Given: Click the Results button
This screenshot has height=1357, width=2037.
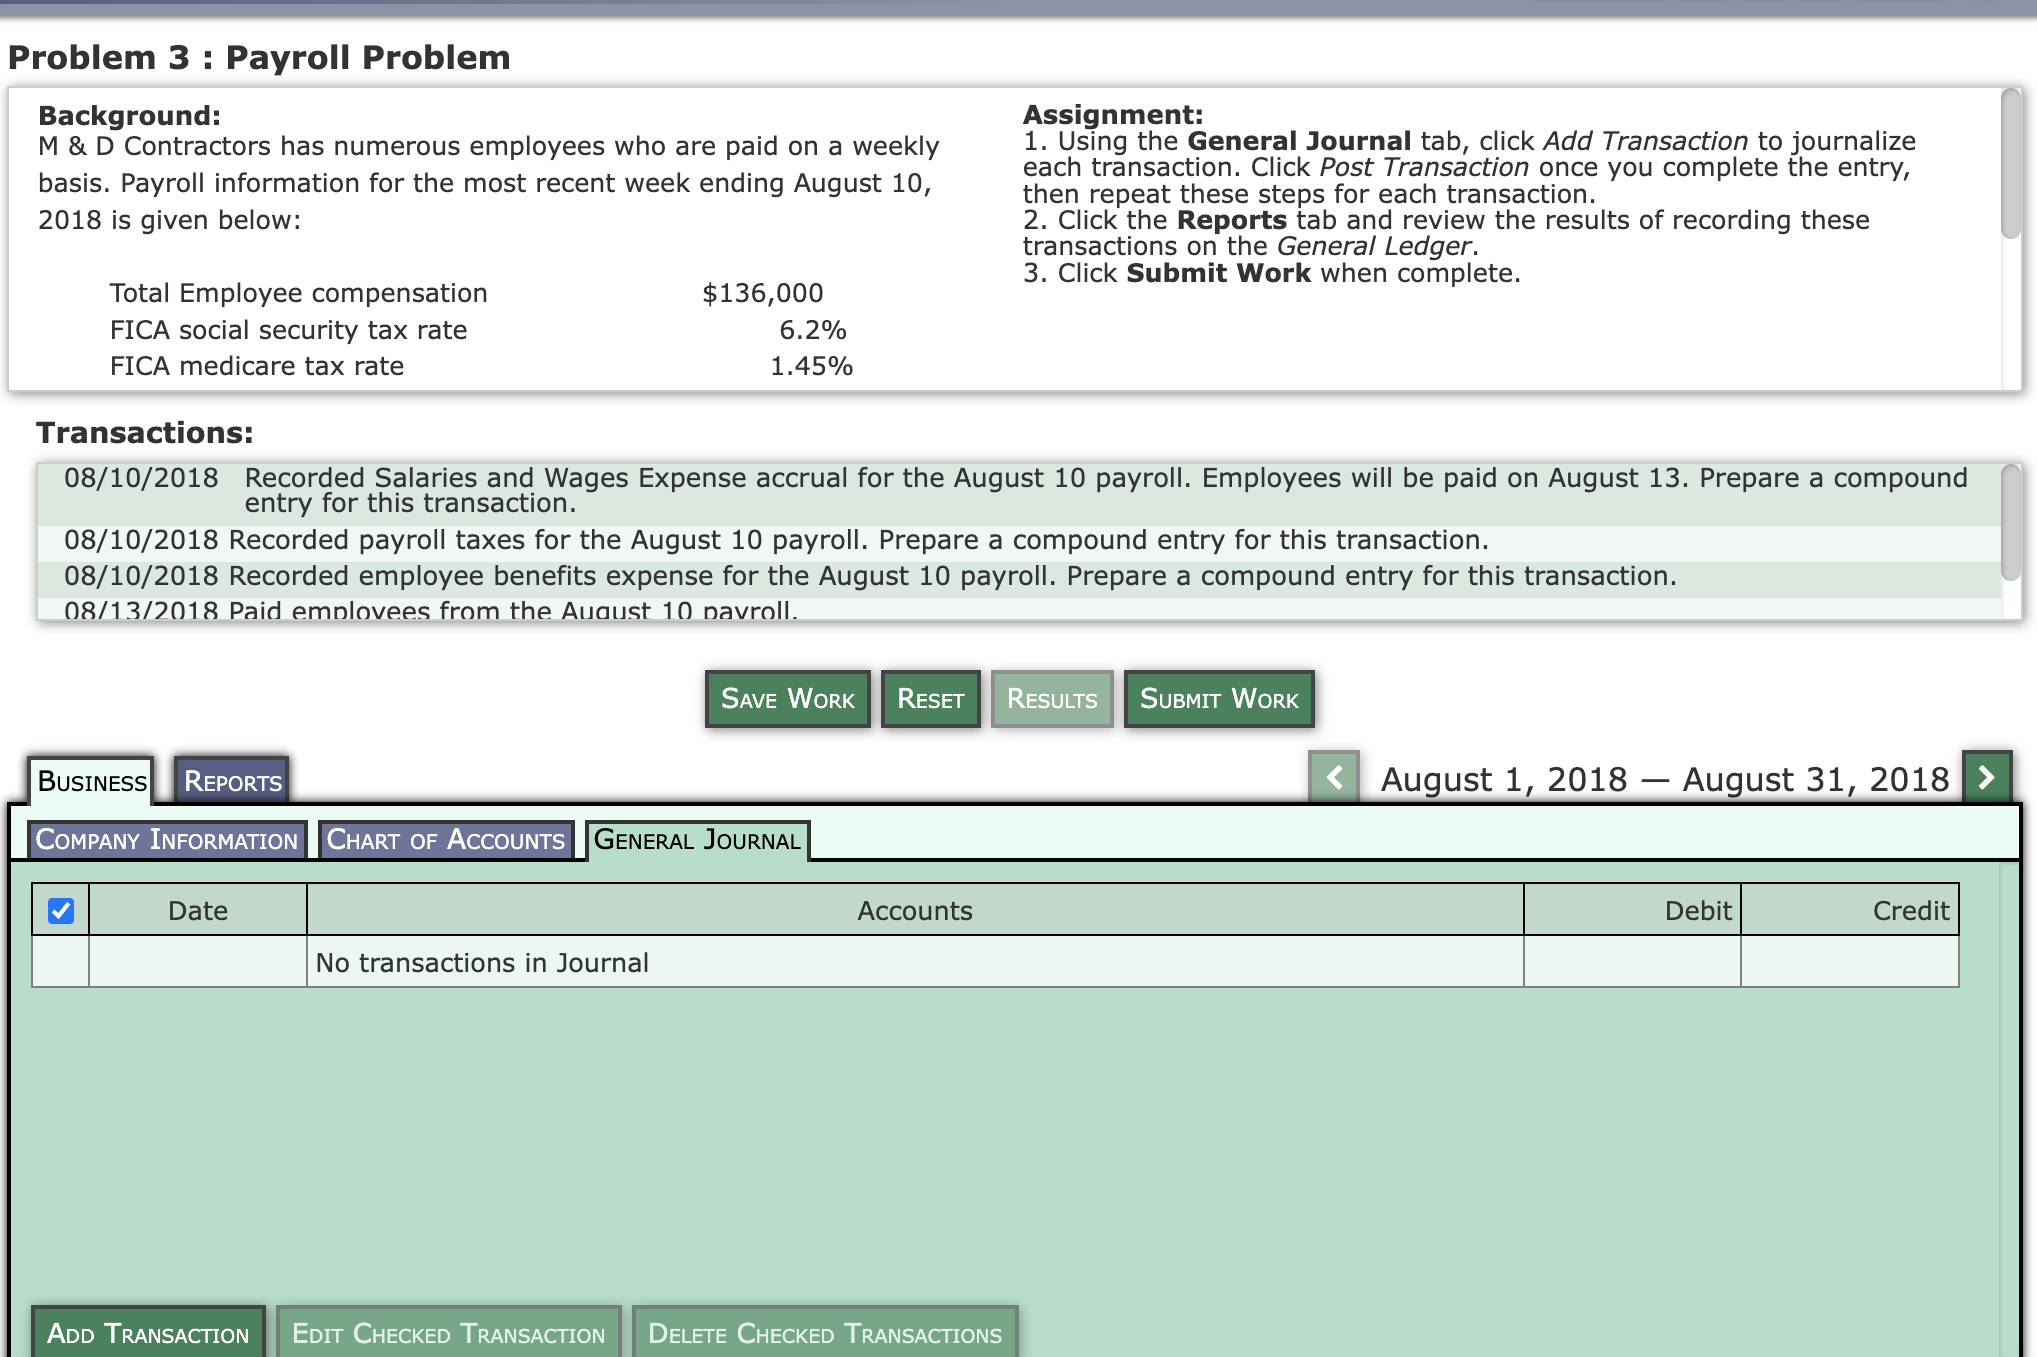Looking at the screenshot, I should point(1052,698).
